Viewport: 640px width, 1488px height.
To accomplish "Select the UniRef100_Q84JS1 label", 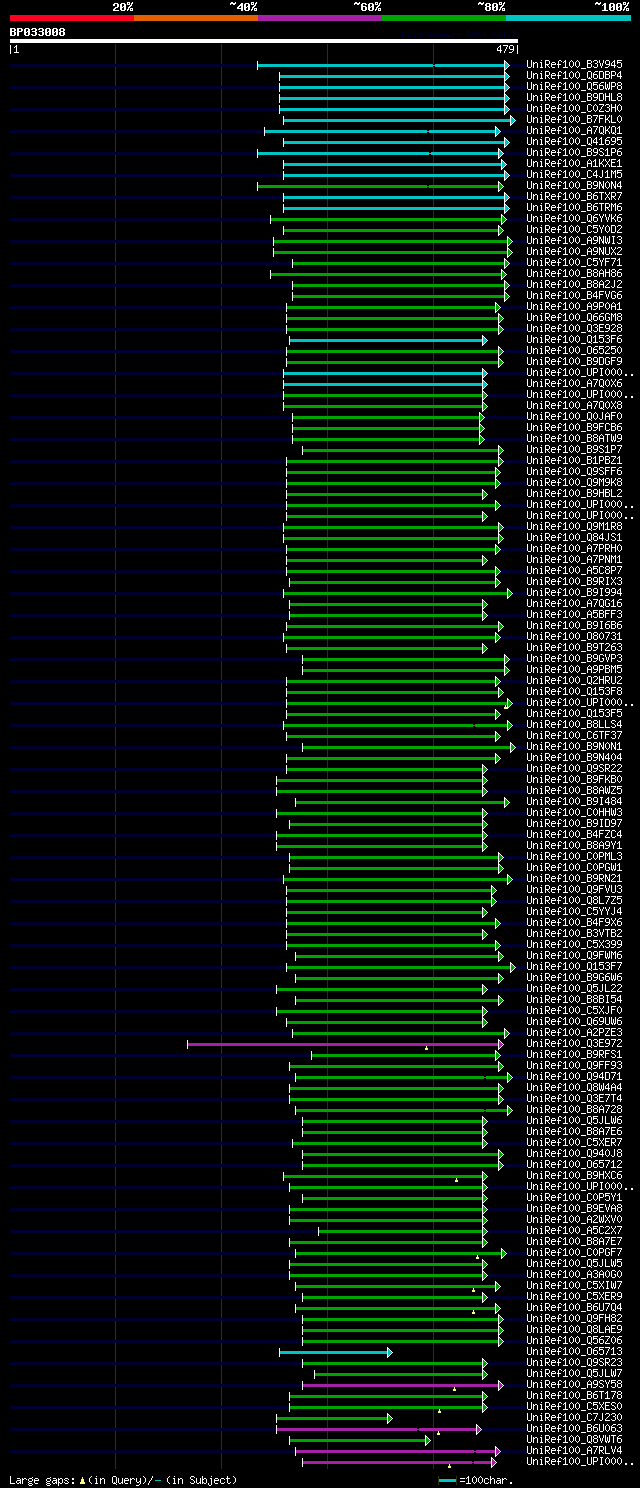I will point(574,538).
